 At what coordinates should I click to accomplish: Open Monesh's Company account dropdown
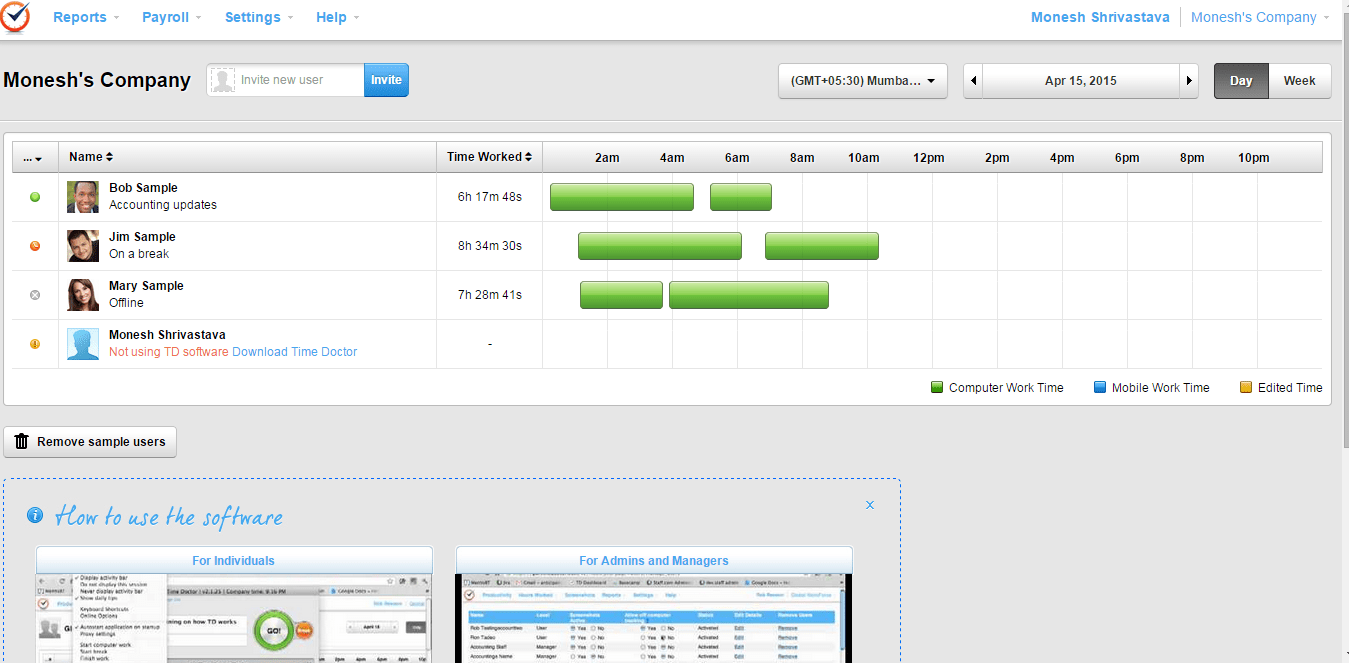coord(1260,17)
